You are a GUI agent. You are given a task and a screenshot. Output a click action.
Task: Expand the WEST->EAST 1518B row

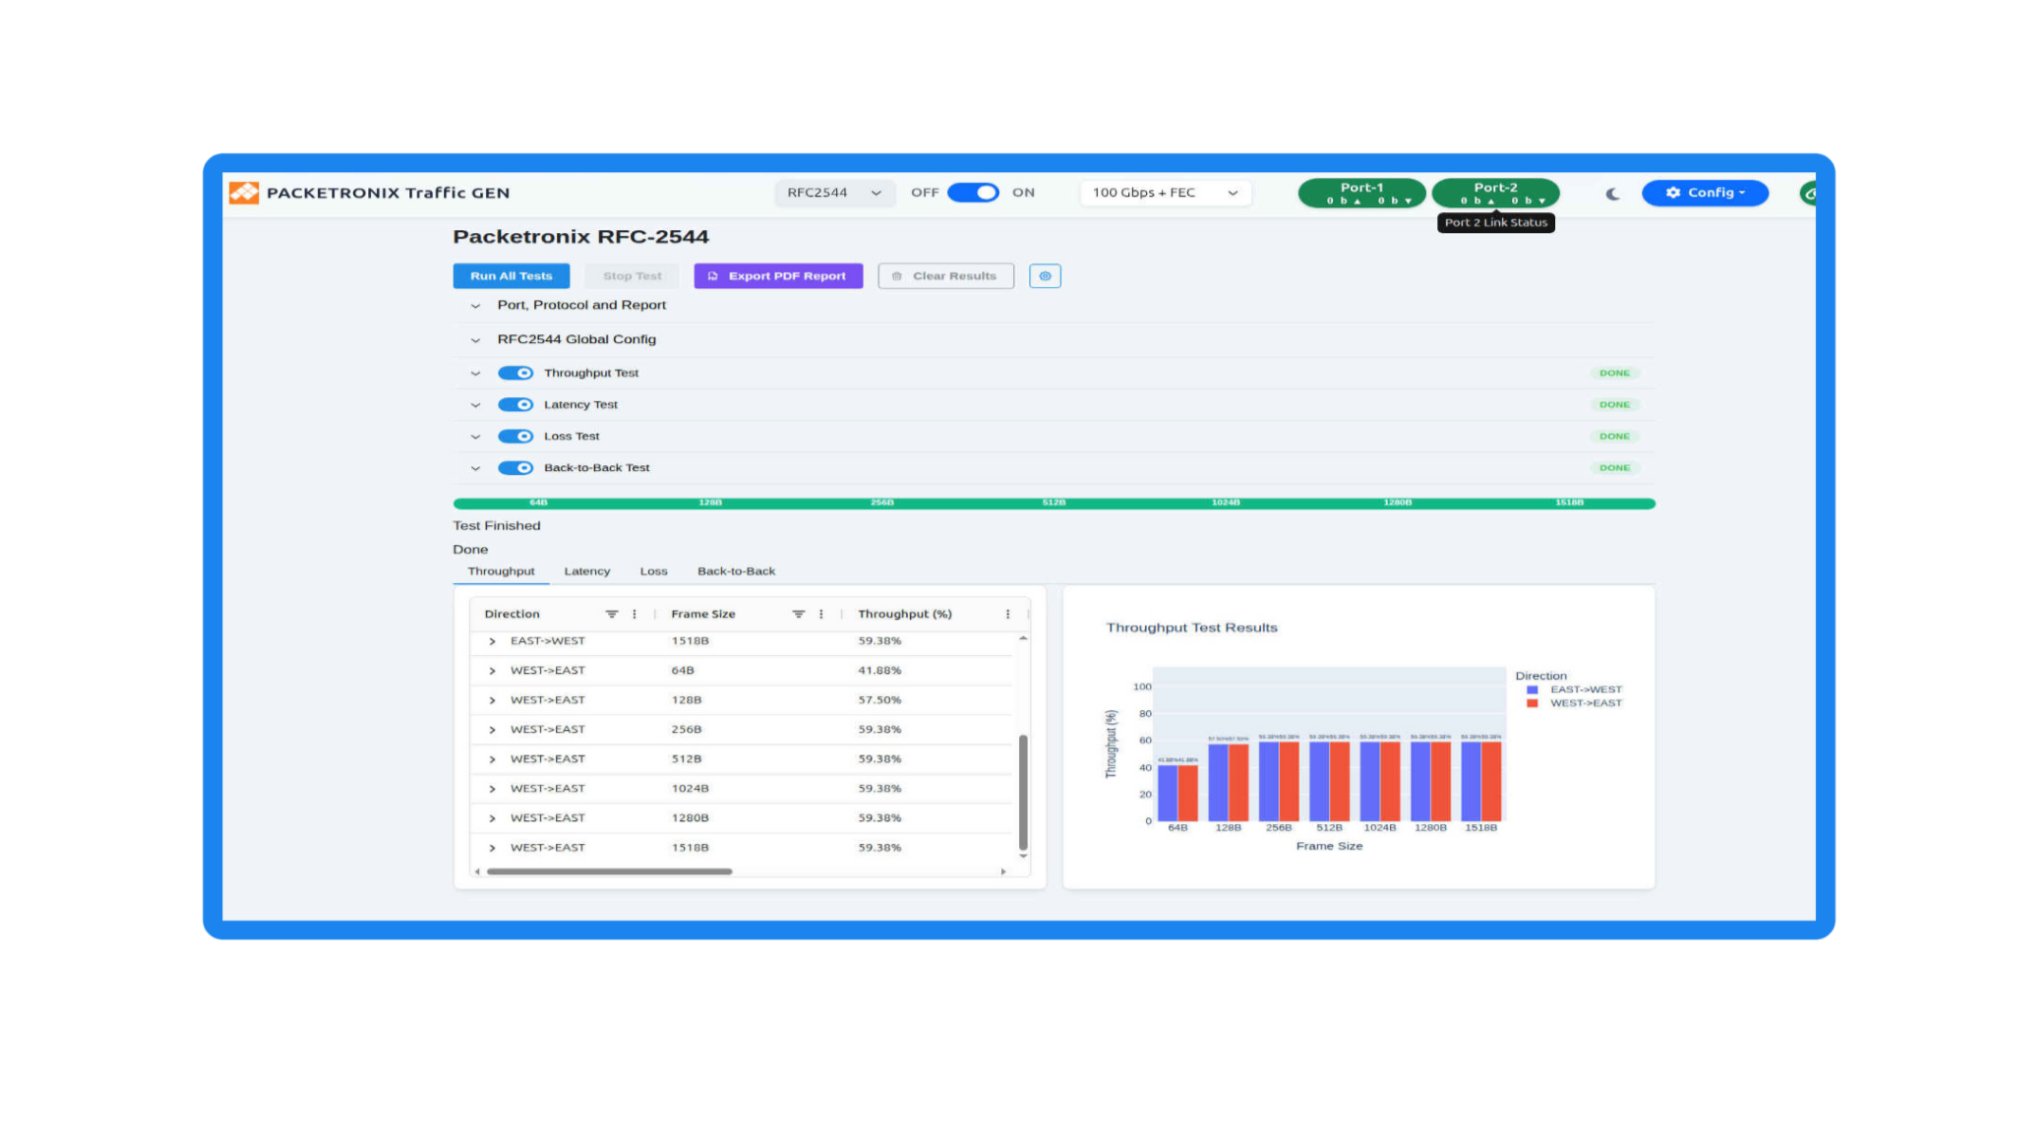tap(492, 848)
